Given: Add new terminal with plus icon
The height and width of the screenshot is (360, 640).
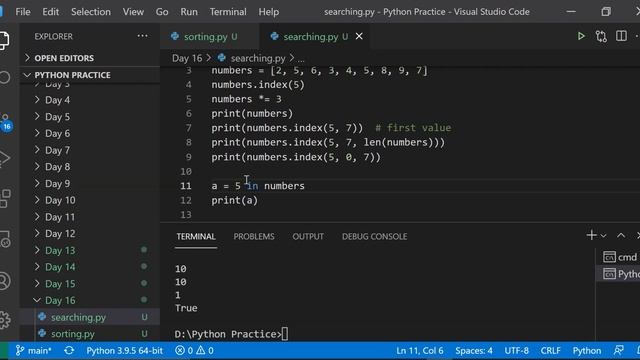Looking at the screenshot, I should pos(591,236).
